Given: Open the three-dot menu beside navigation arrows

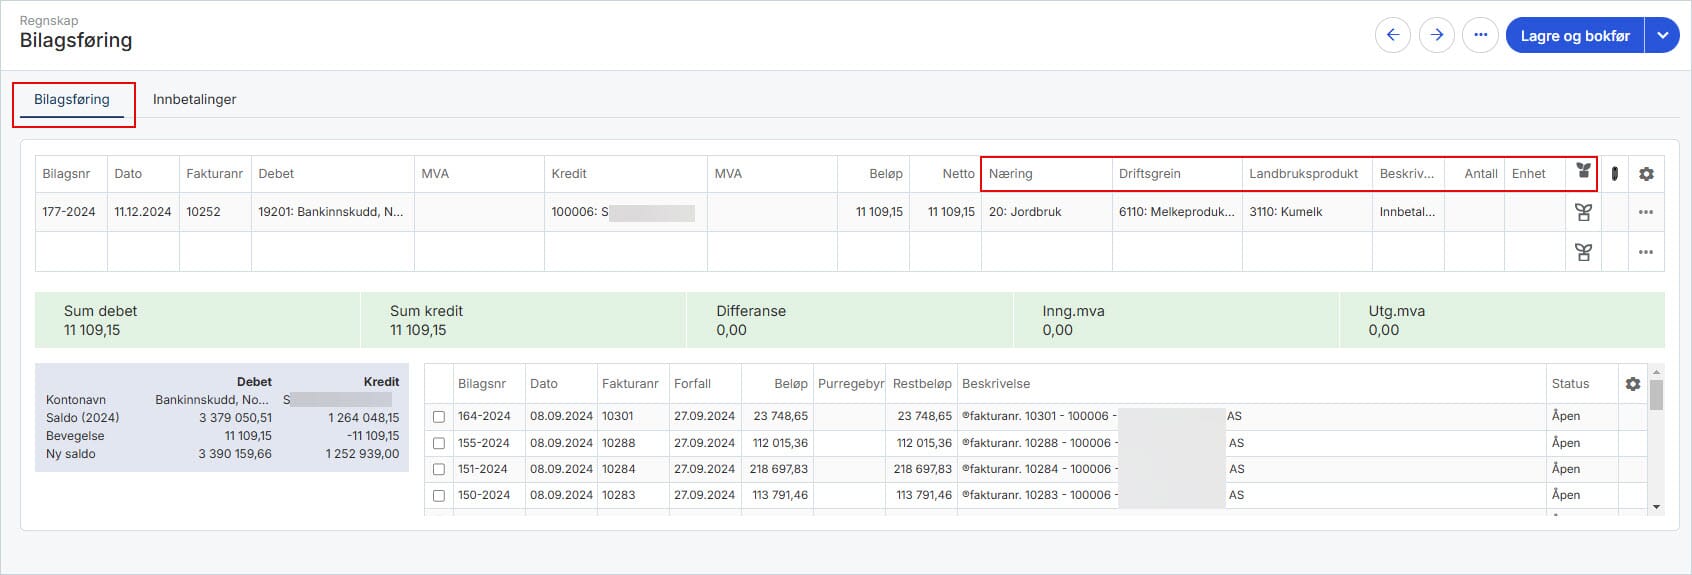Looking at the screenshot, I should pos(1480,35).
